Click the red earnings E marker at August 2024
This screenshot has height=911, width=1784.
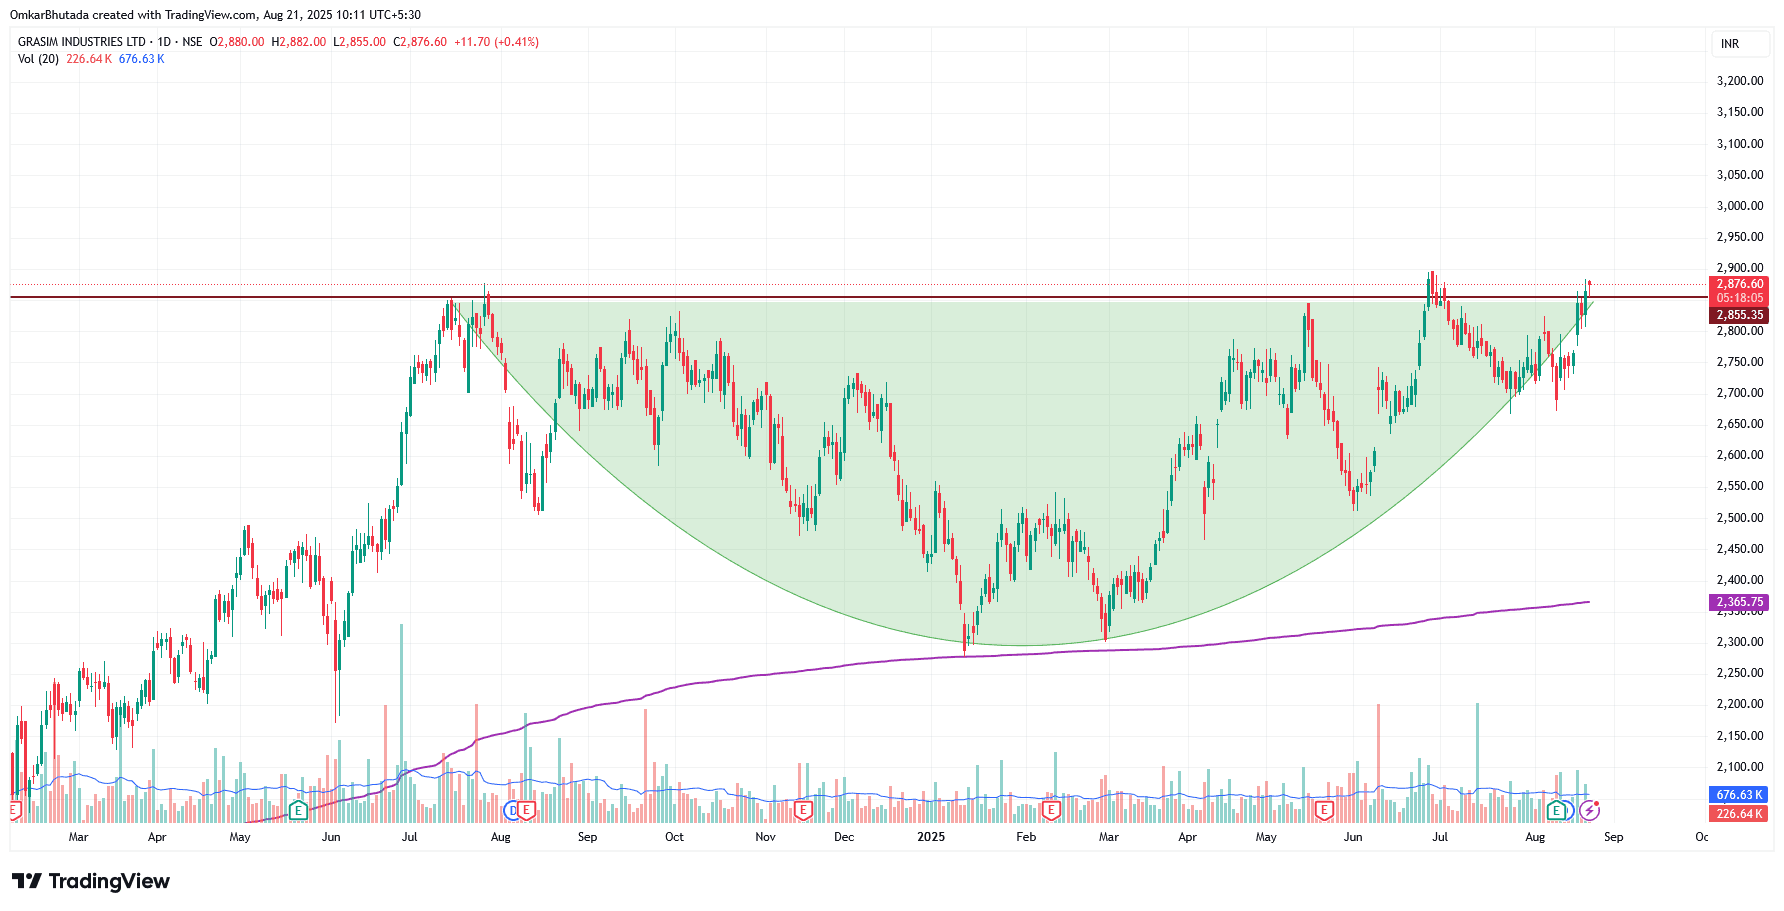click(526, 809)
